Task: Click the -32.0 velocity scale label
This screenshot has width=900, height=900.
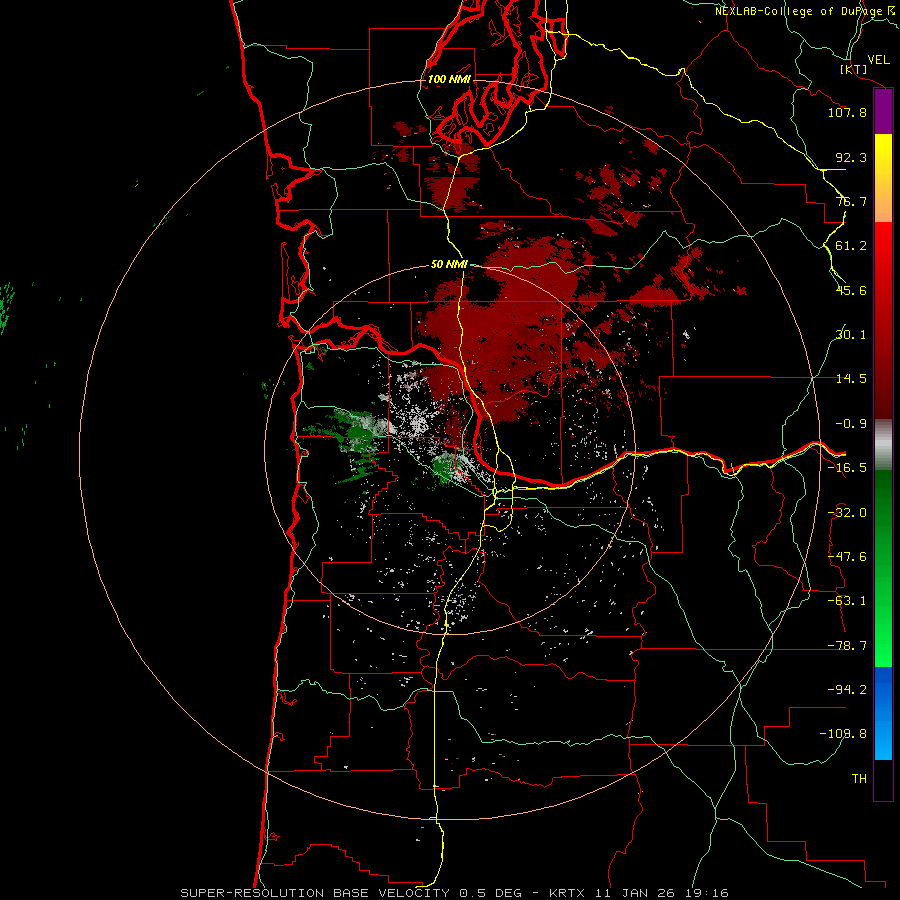Action: [x=847, y=513]
